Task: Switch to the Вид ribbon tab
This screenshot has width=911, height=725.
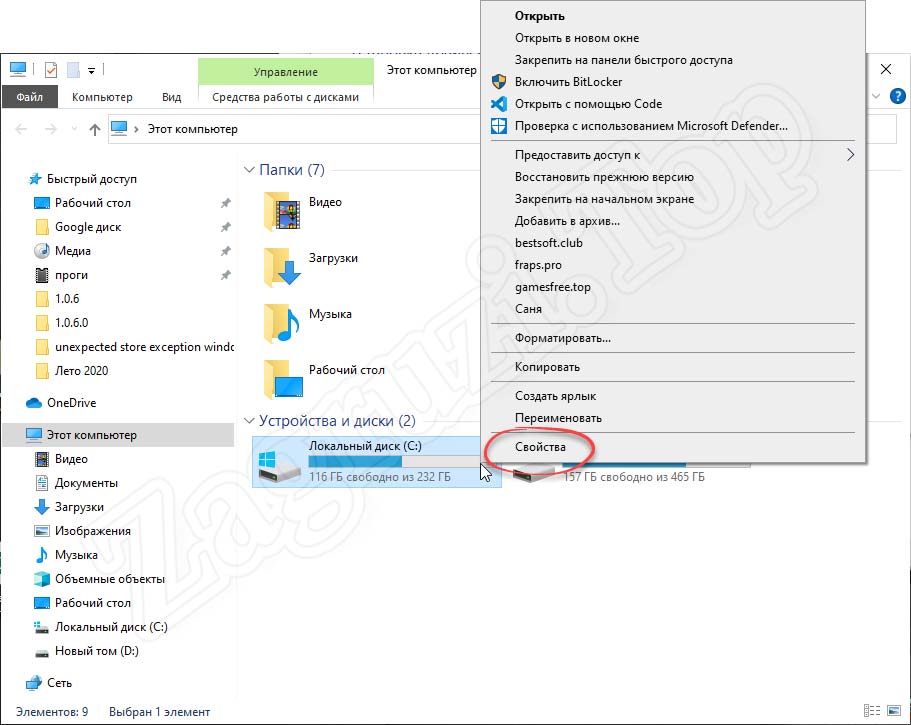Action: 171,97
